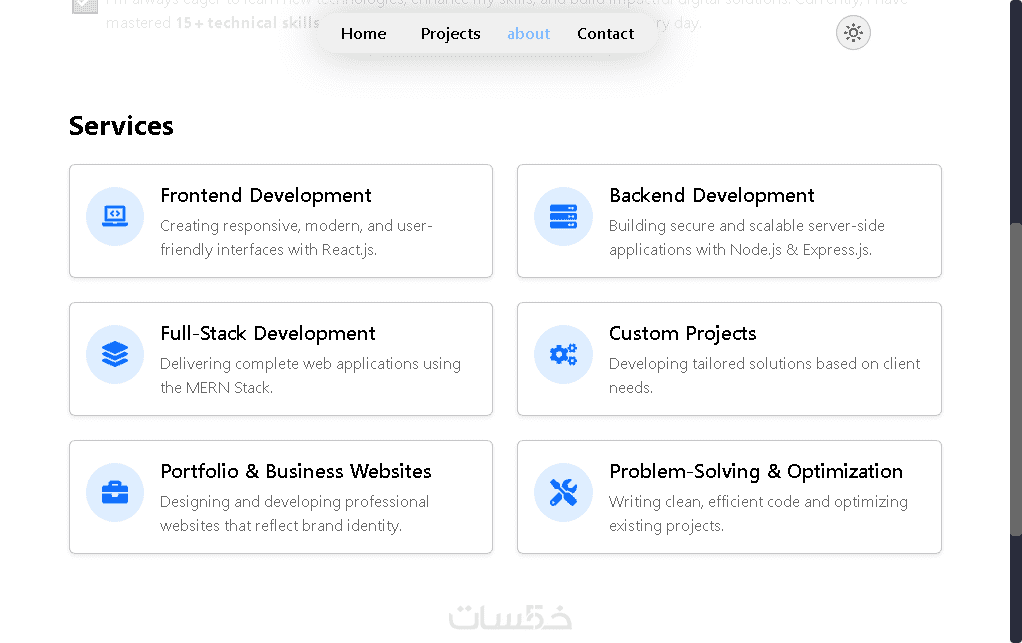Screen dimensions: 1022x643
Task: Click the Frontend Development heading
Action: point(266,195)
